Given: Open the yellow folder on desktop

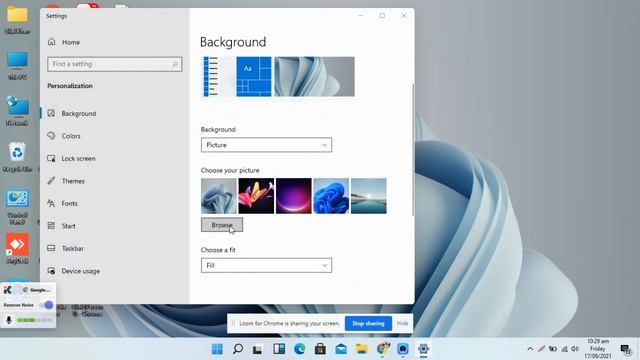Looking at the screenshot, I should point(17,15).
